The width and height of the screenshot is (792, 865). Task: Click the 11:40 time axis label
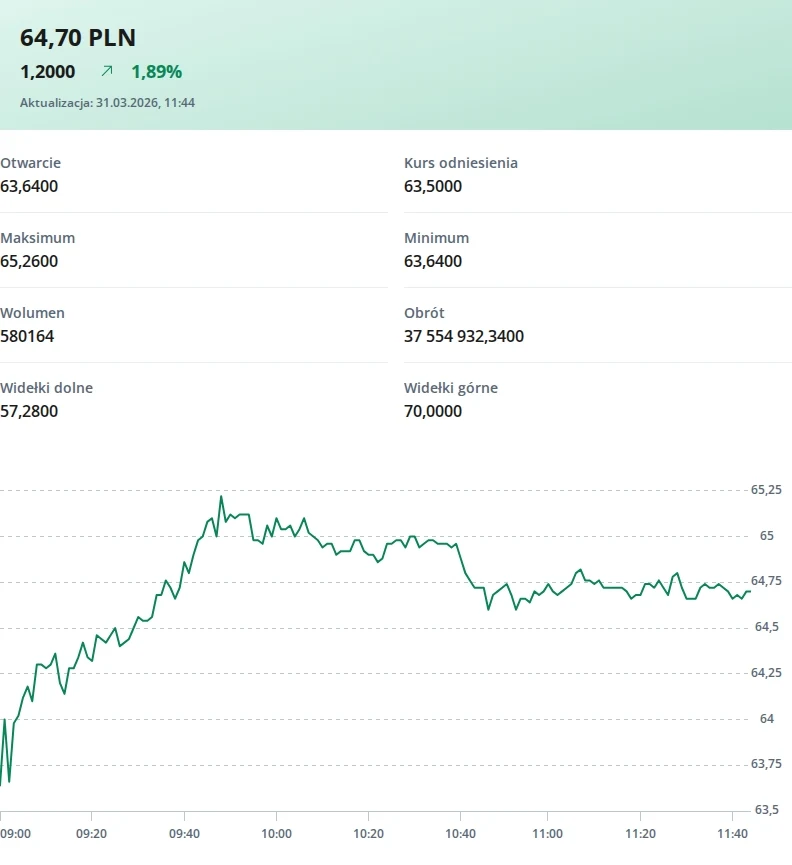tap(733, 833)
